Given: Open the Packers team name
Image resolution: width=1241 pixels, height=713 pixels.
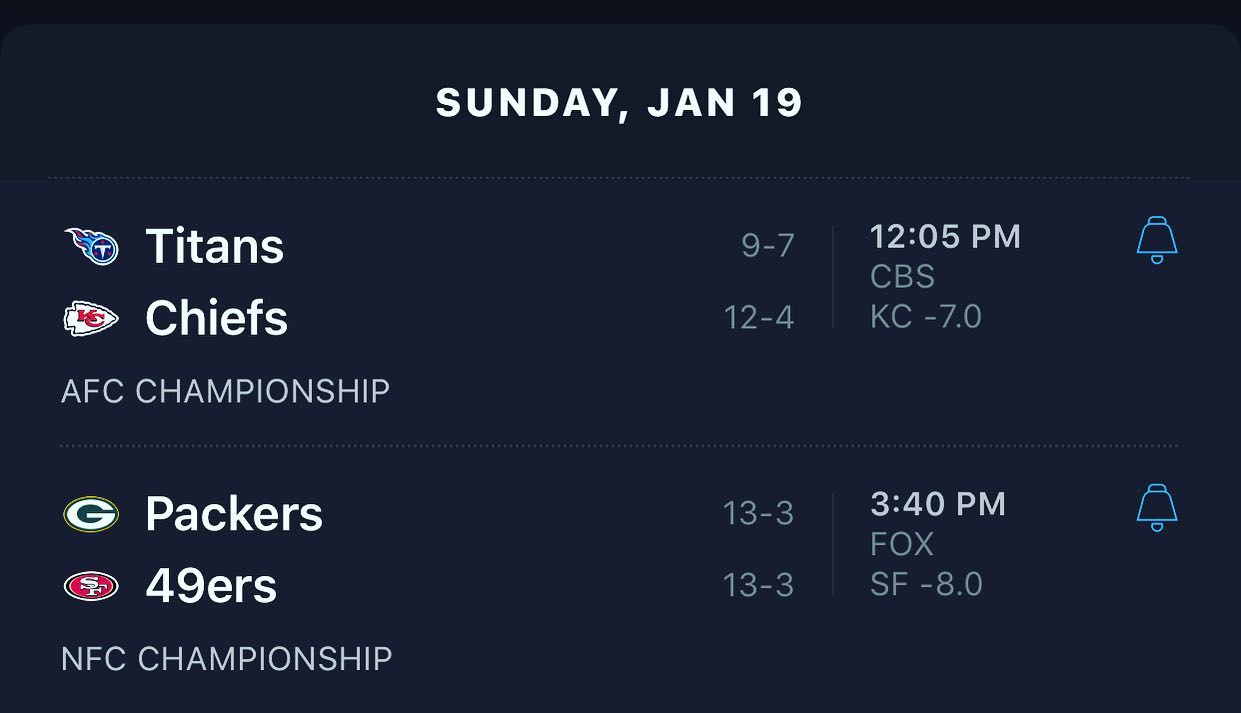Looking at the screenshot, I should pos(234,514).
